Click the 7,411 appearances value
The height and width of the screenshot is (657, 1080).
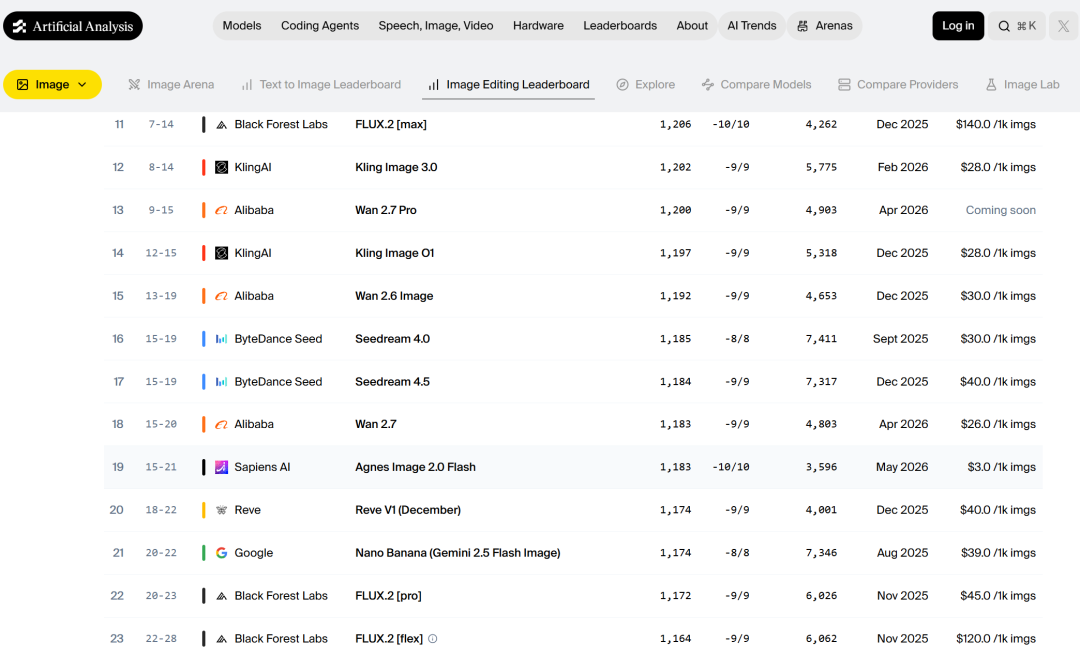[x=821, y=339]
